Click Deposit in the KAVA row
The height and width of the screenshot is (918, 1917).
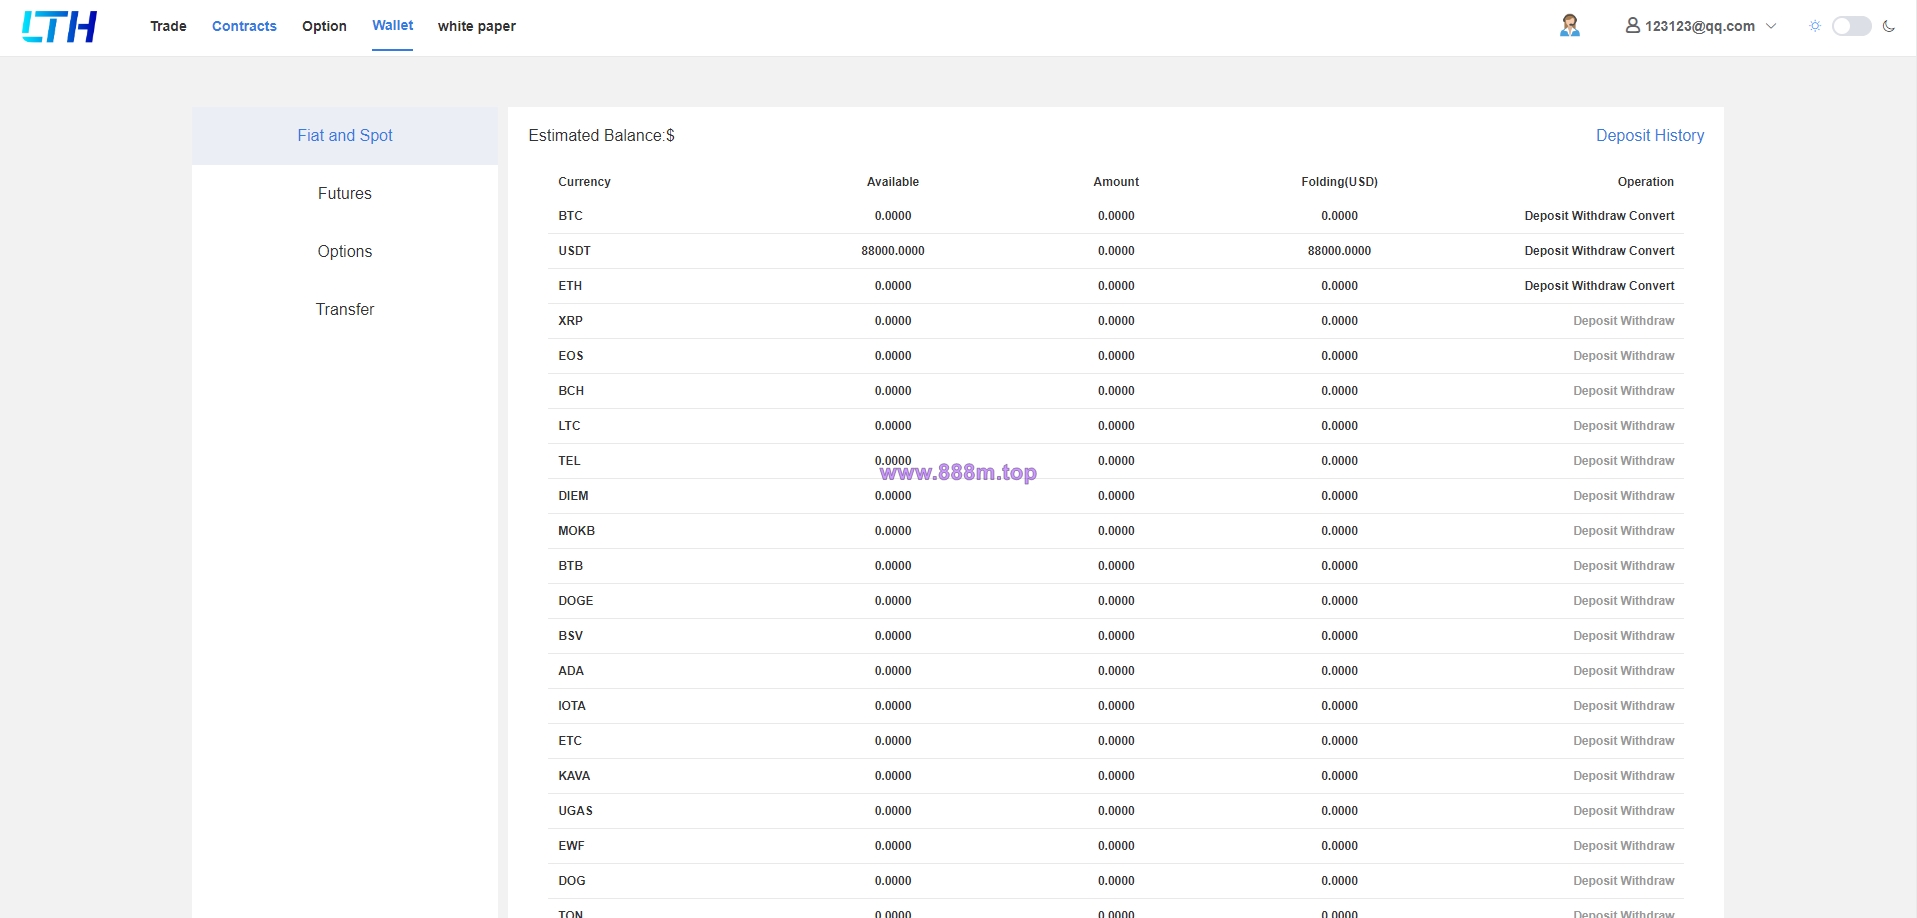coord(1595,776)
